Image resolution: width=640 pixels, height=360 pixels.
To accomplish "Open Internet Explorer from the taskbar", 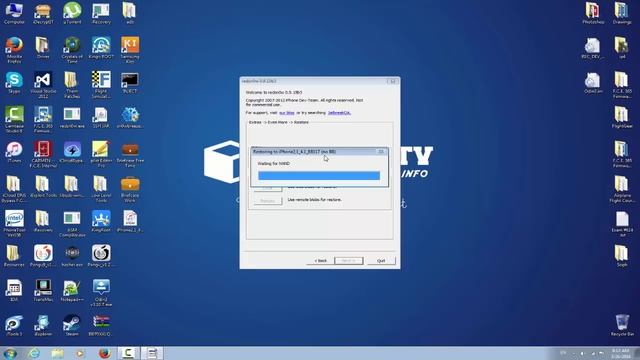I will (34, 353).
